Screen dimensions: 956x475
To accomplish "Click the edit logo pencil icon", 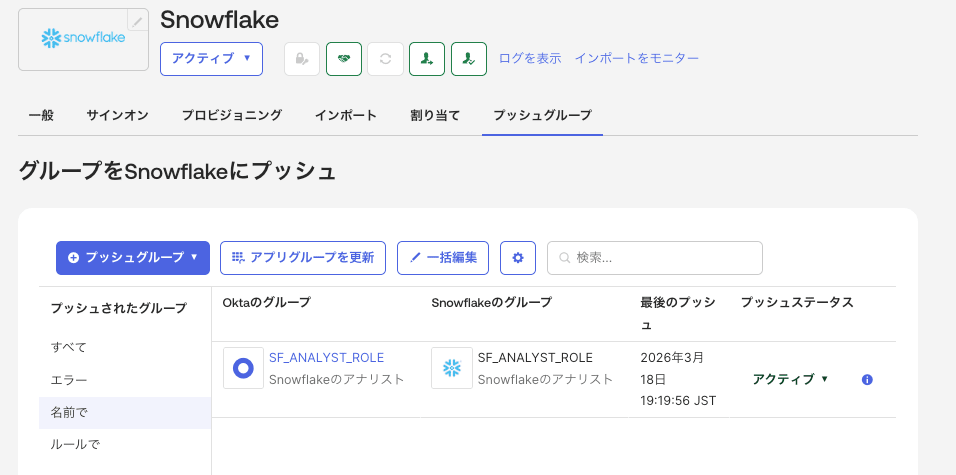I will (x=138, y=20).
